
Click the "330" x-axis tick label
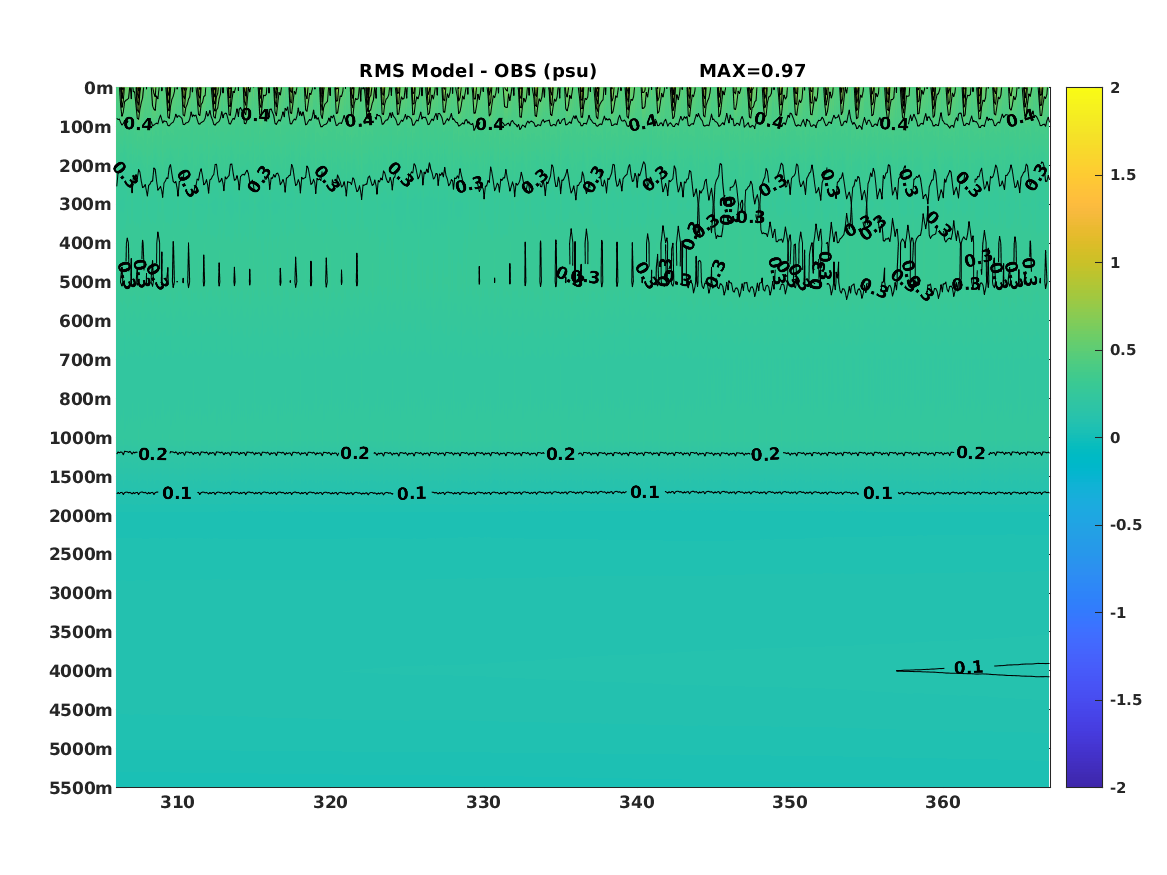coord(484,803)
